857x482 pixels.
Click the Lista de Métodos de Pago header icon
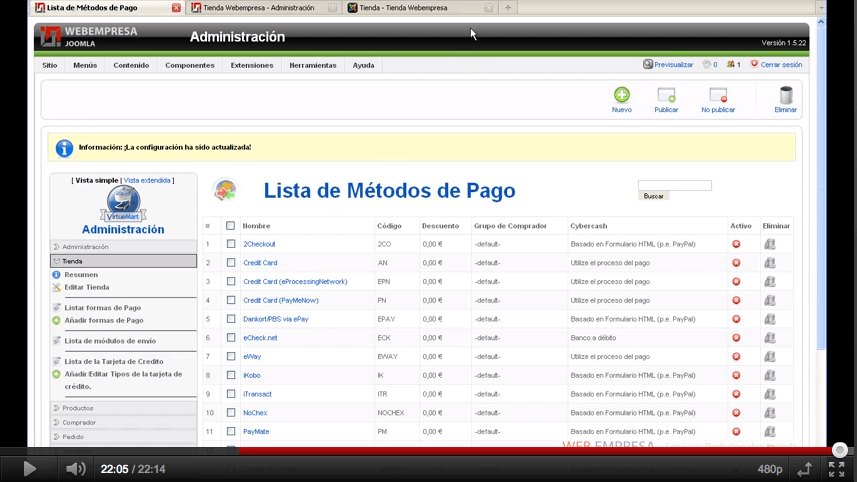pyautogui.click(x=225, y=191)
